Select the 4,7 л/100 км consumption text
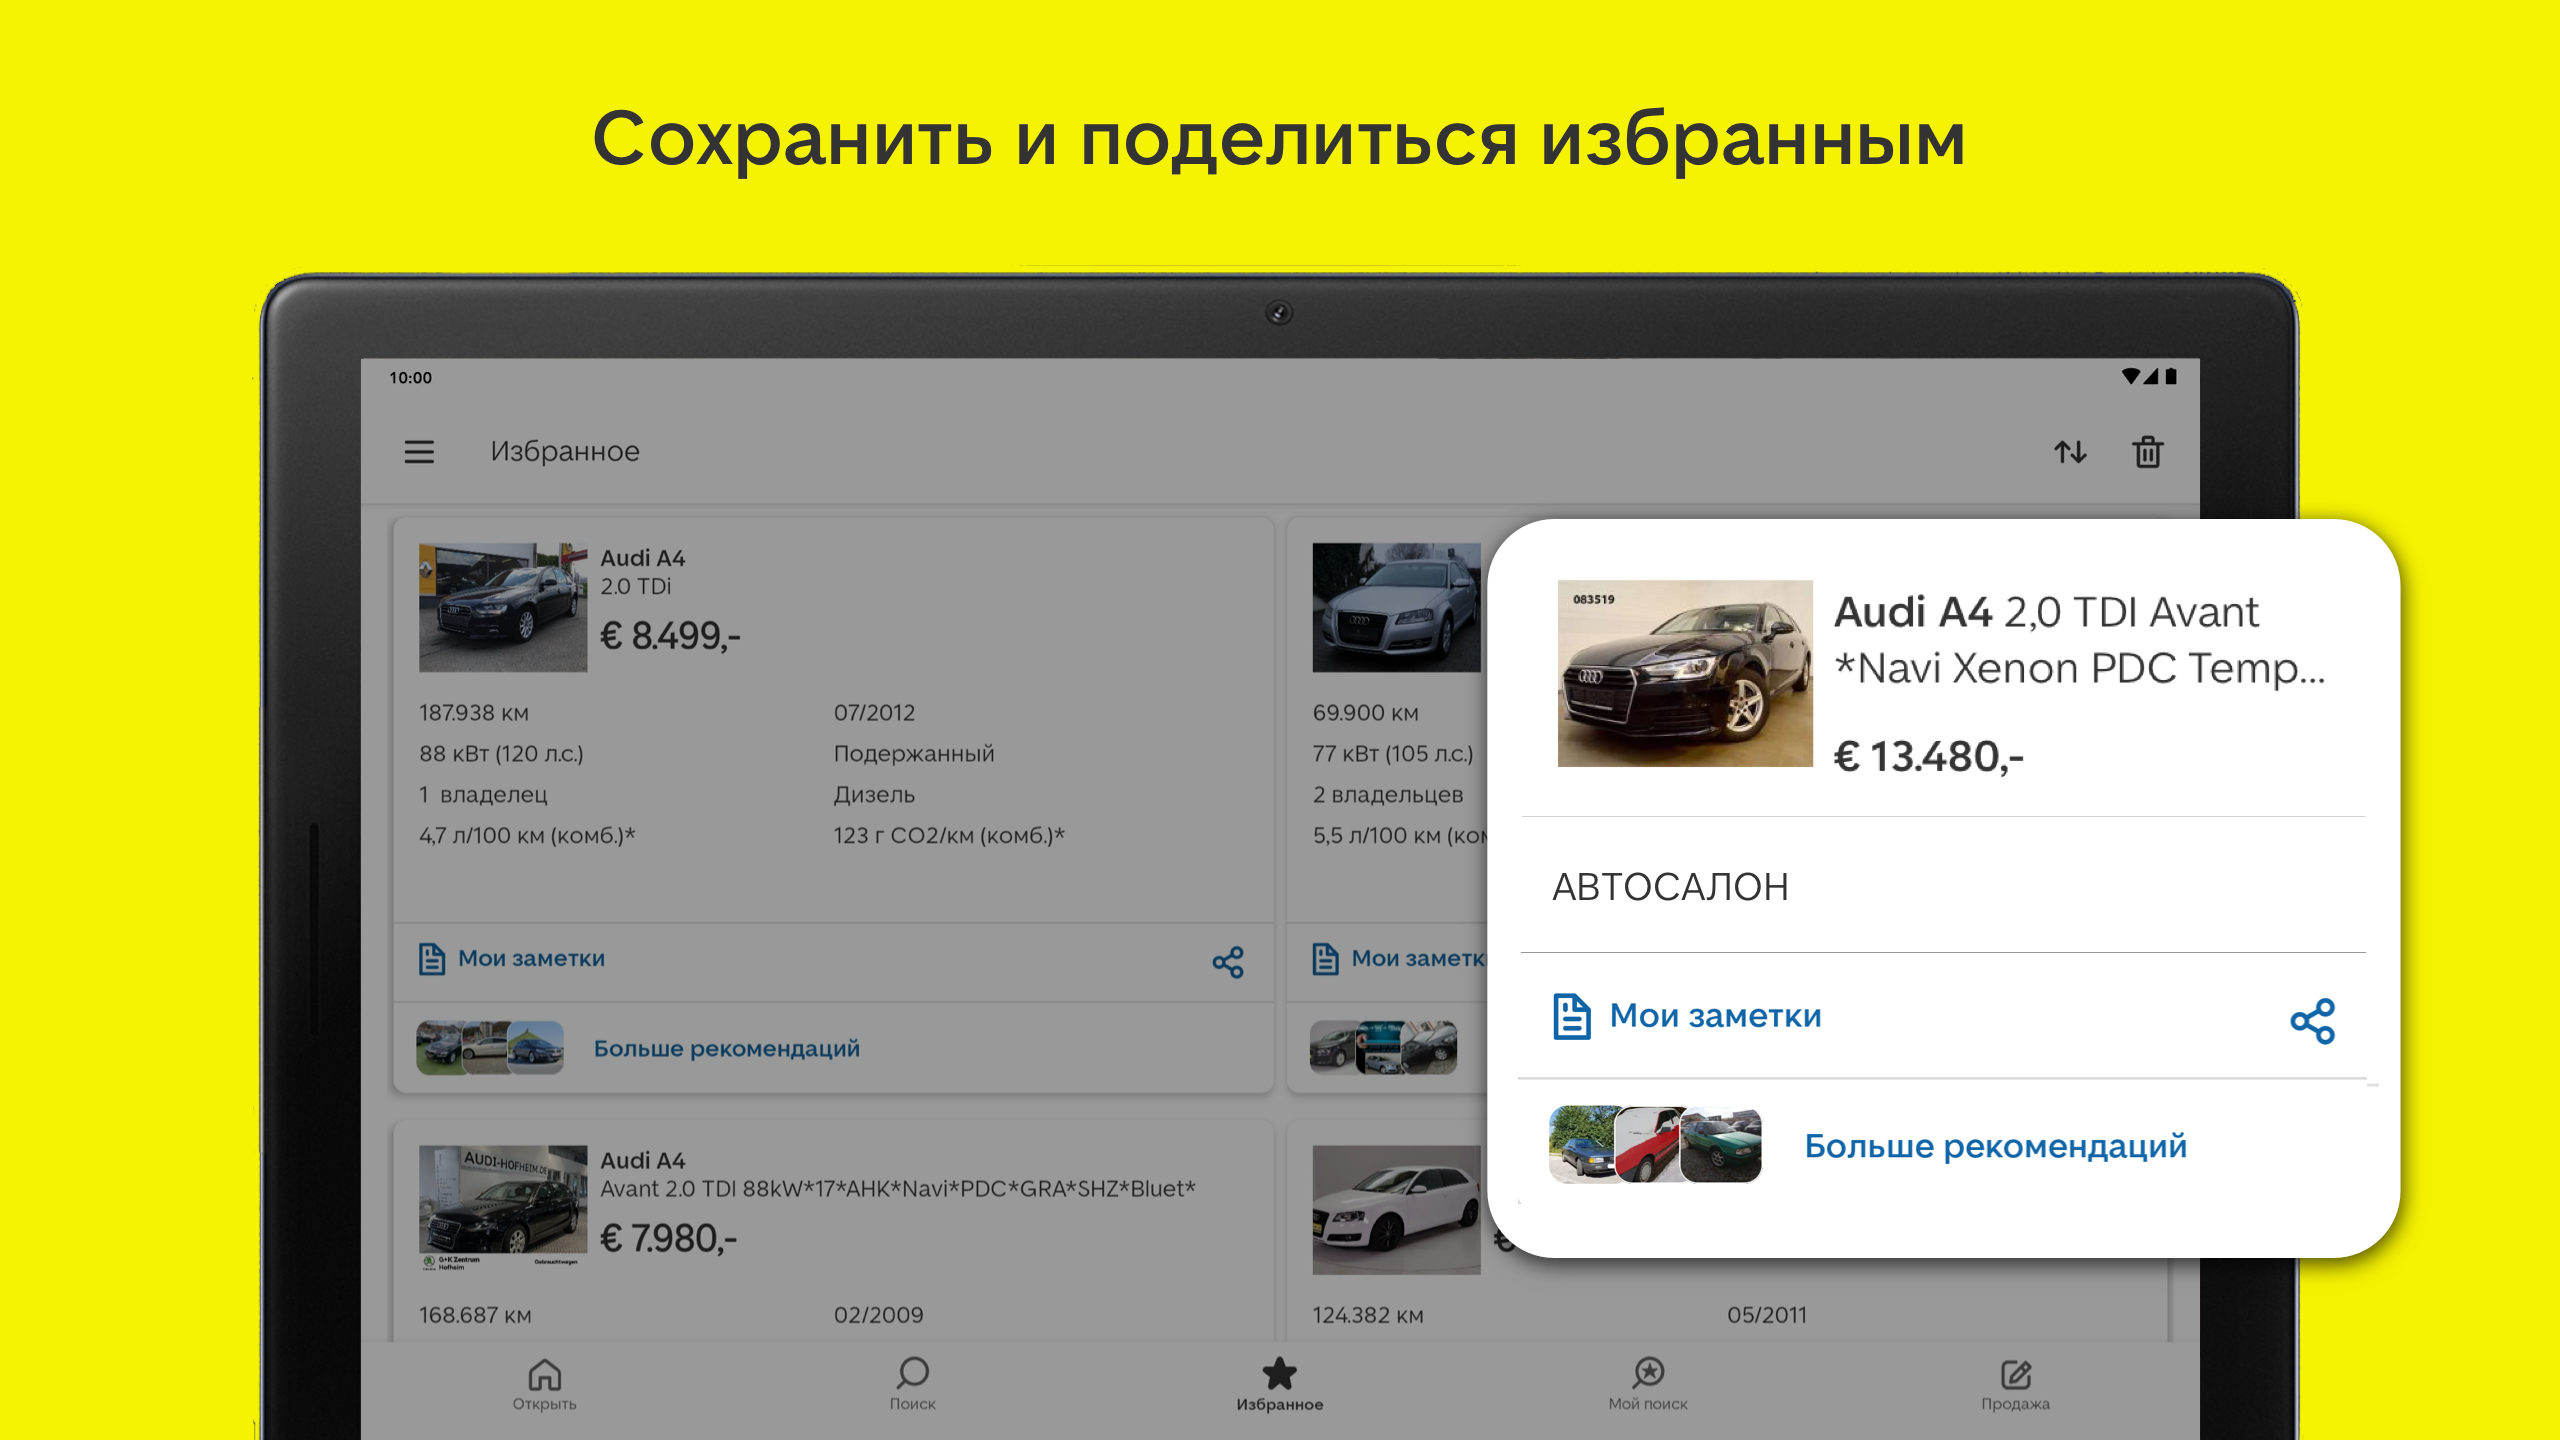This screenshot has height=1440, width=2560. pos(527,836)
